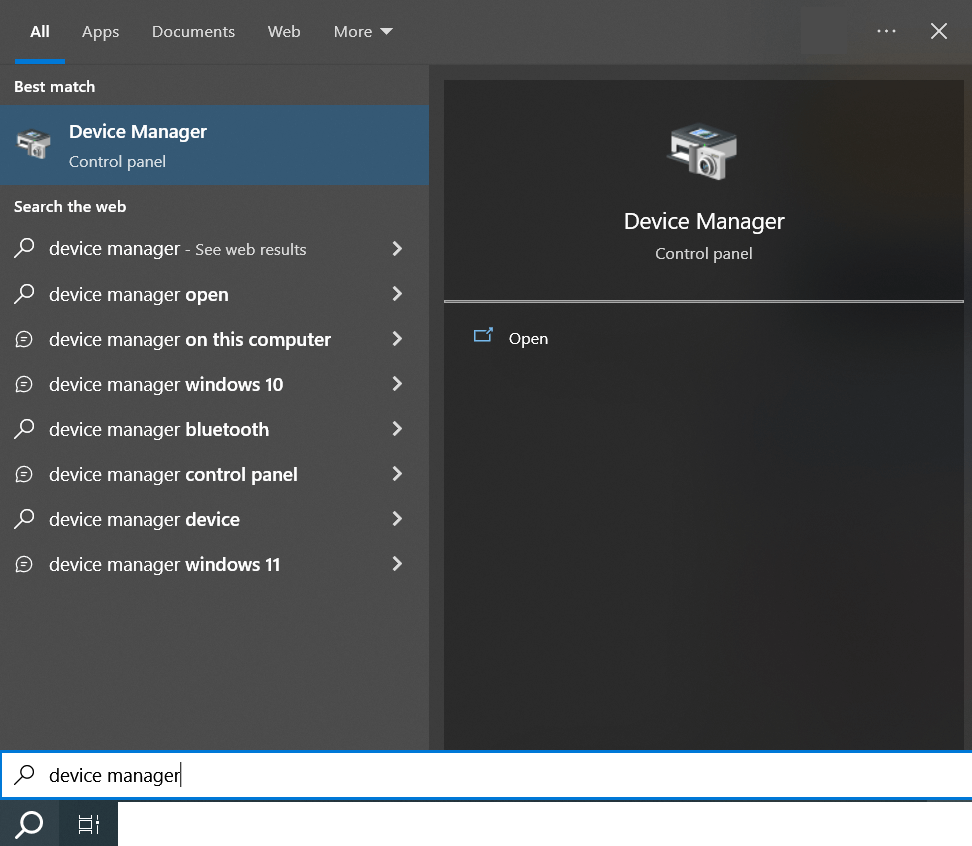Close the search panel
972x846 pixels.
point(938,32)
